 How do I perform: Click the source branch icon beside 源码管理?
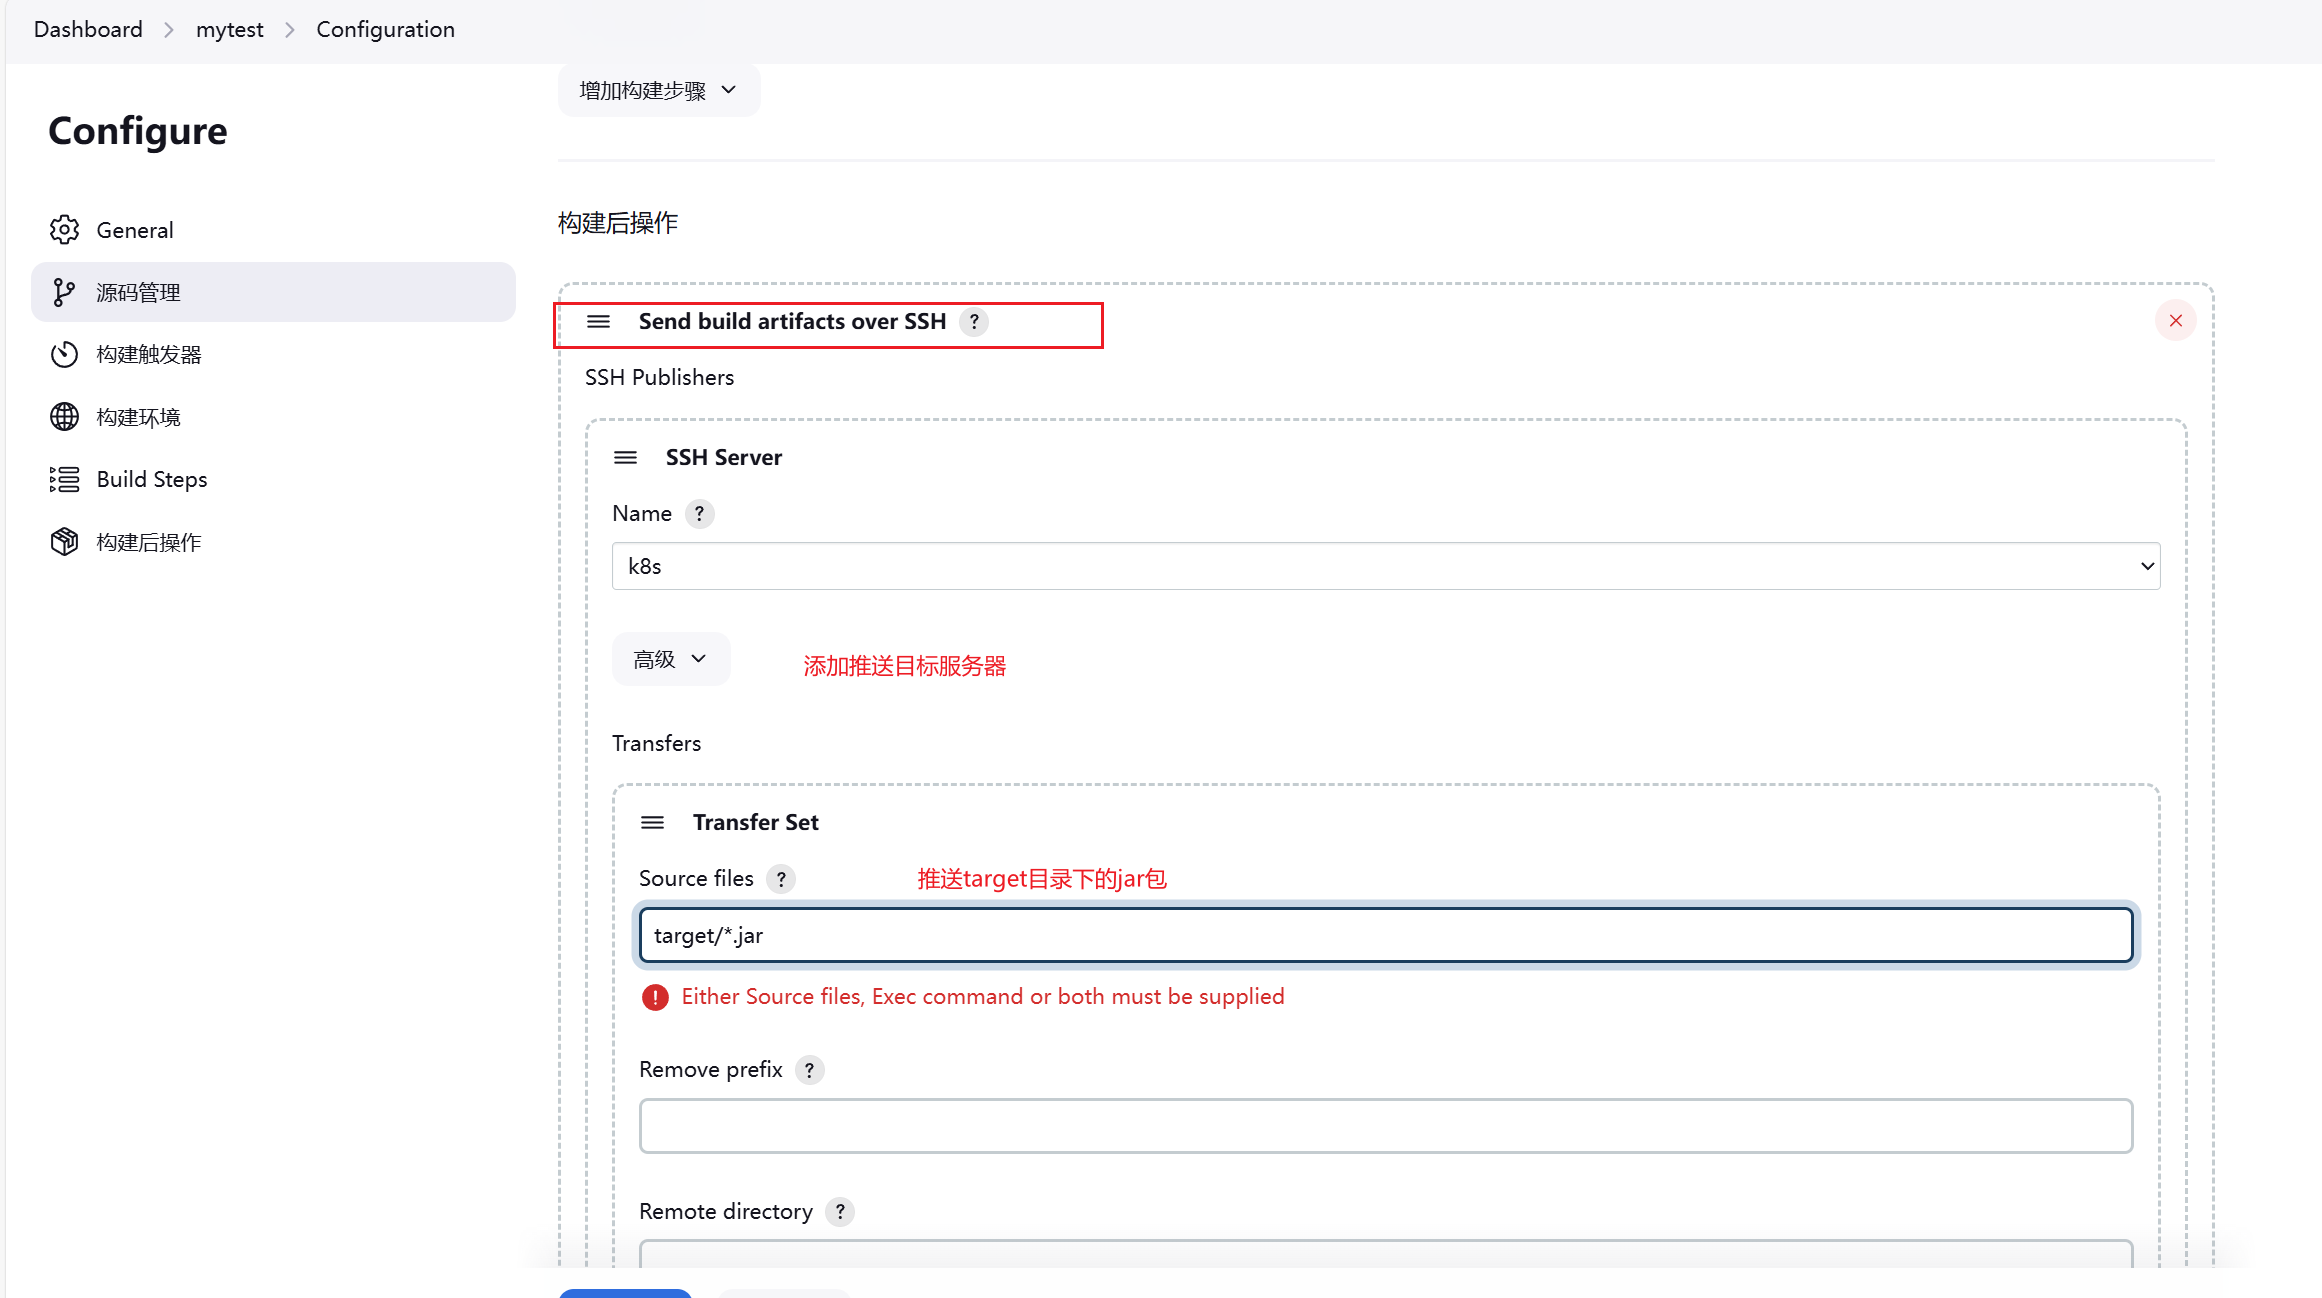(64, 292)
